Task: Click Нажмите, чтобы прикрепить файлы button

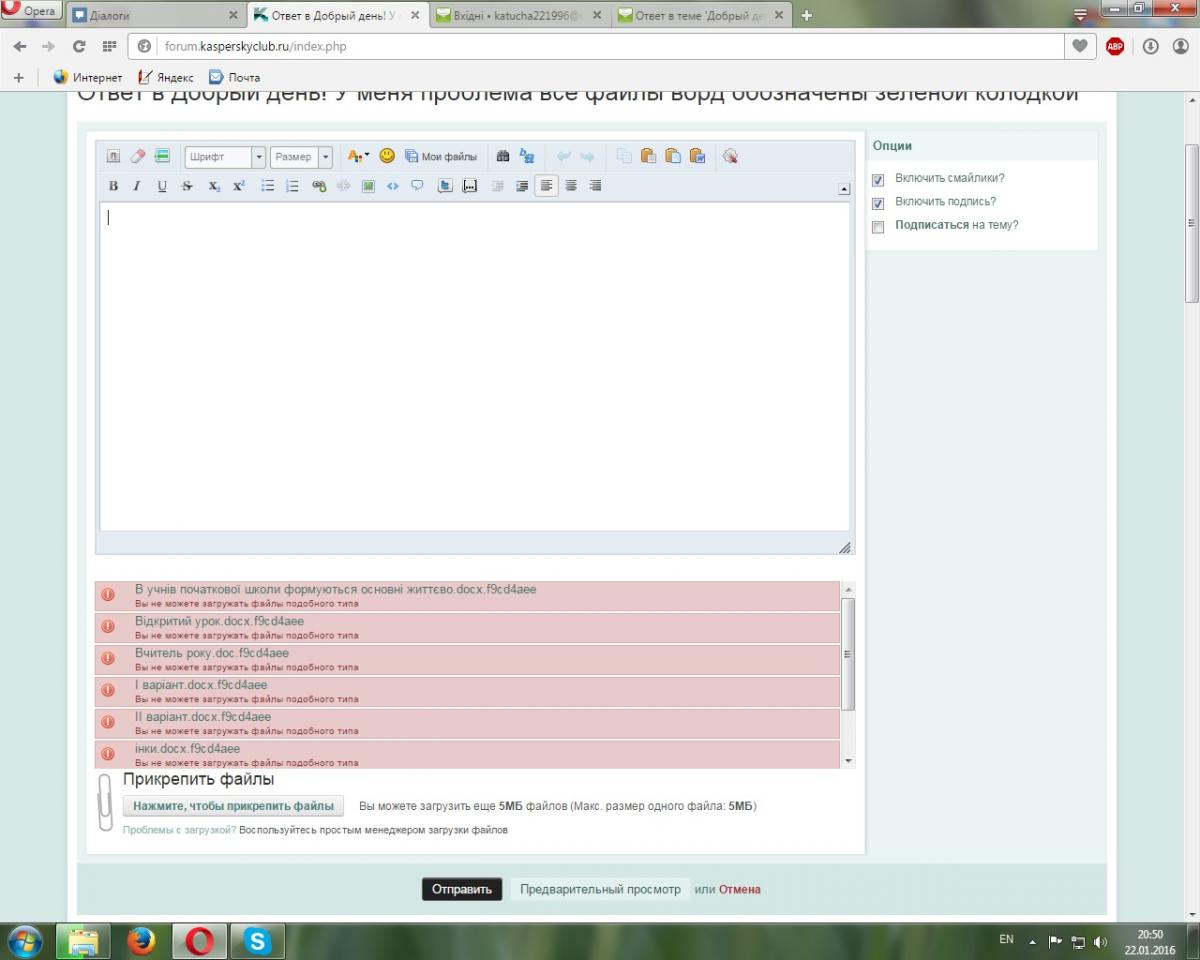Action: coord(234,806)
